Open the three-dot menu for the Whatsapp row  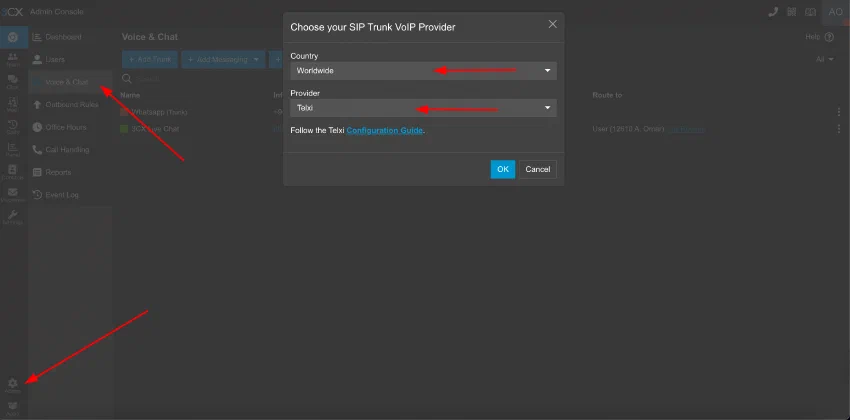[839, 112]
